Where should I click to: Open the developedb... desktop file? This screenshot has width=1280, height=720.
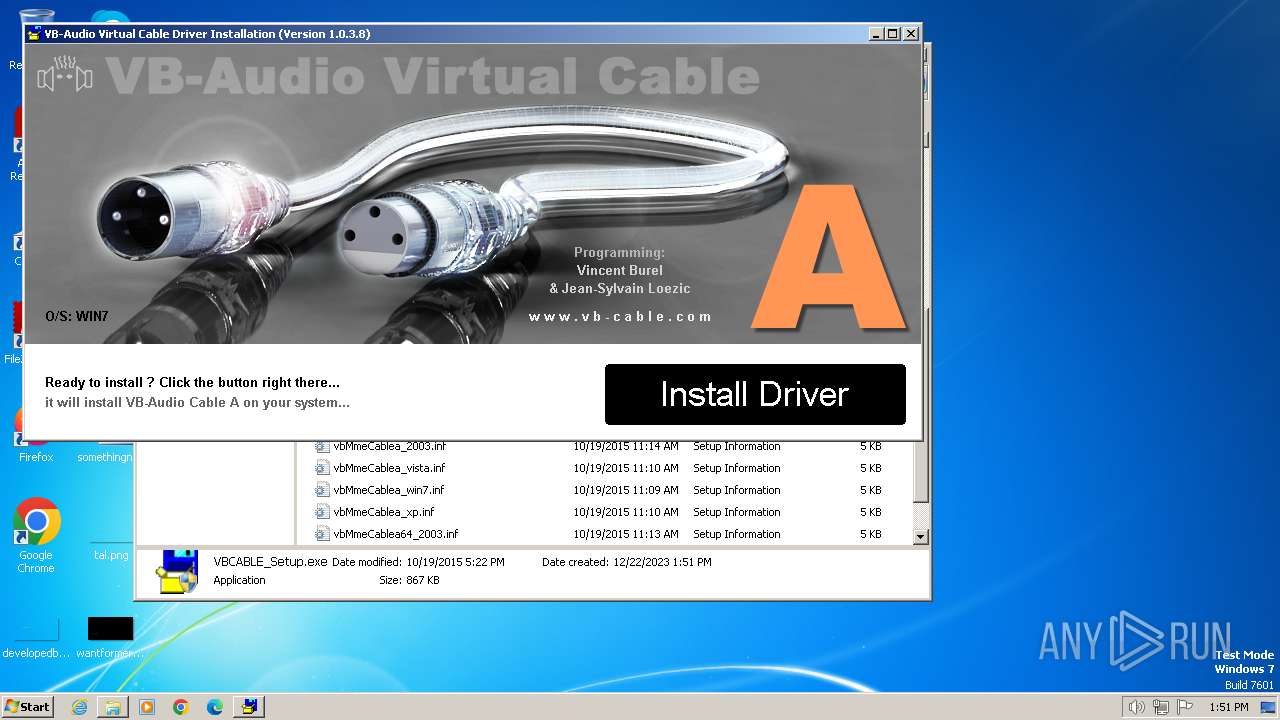(36, 638)
